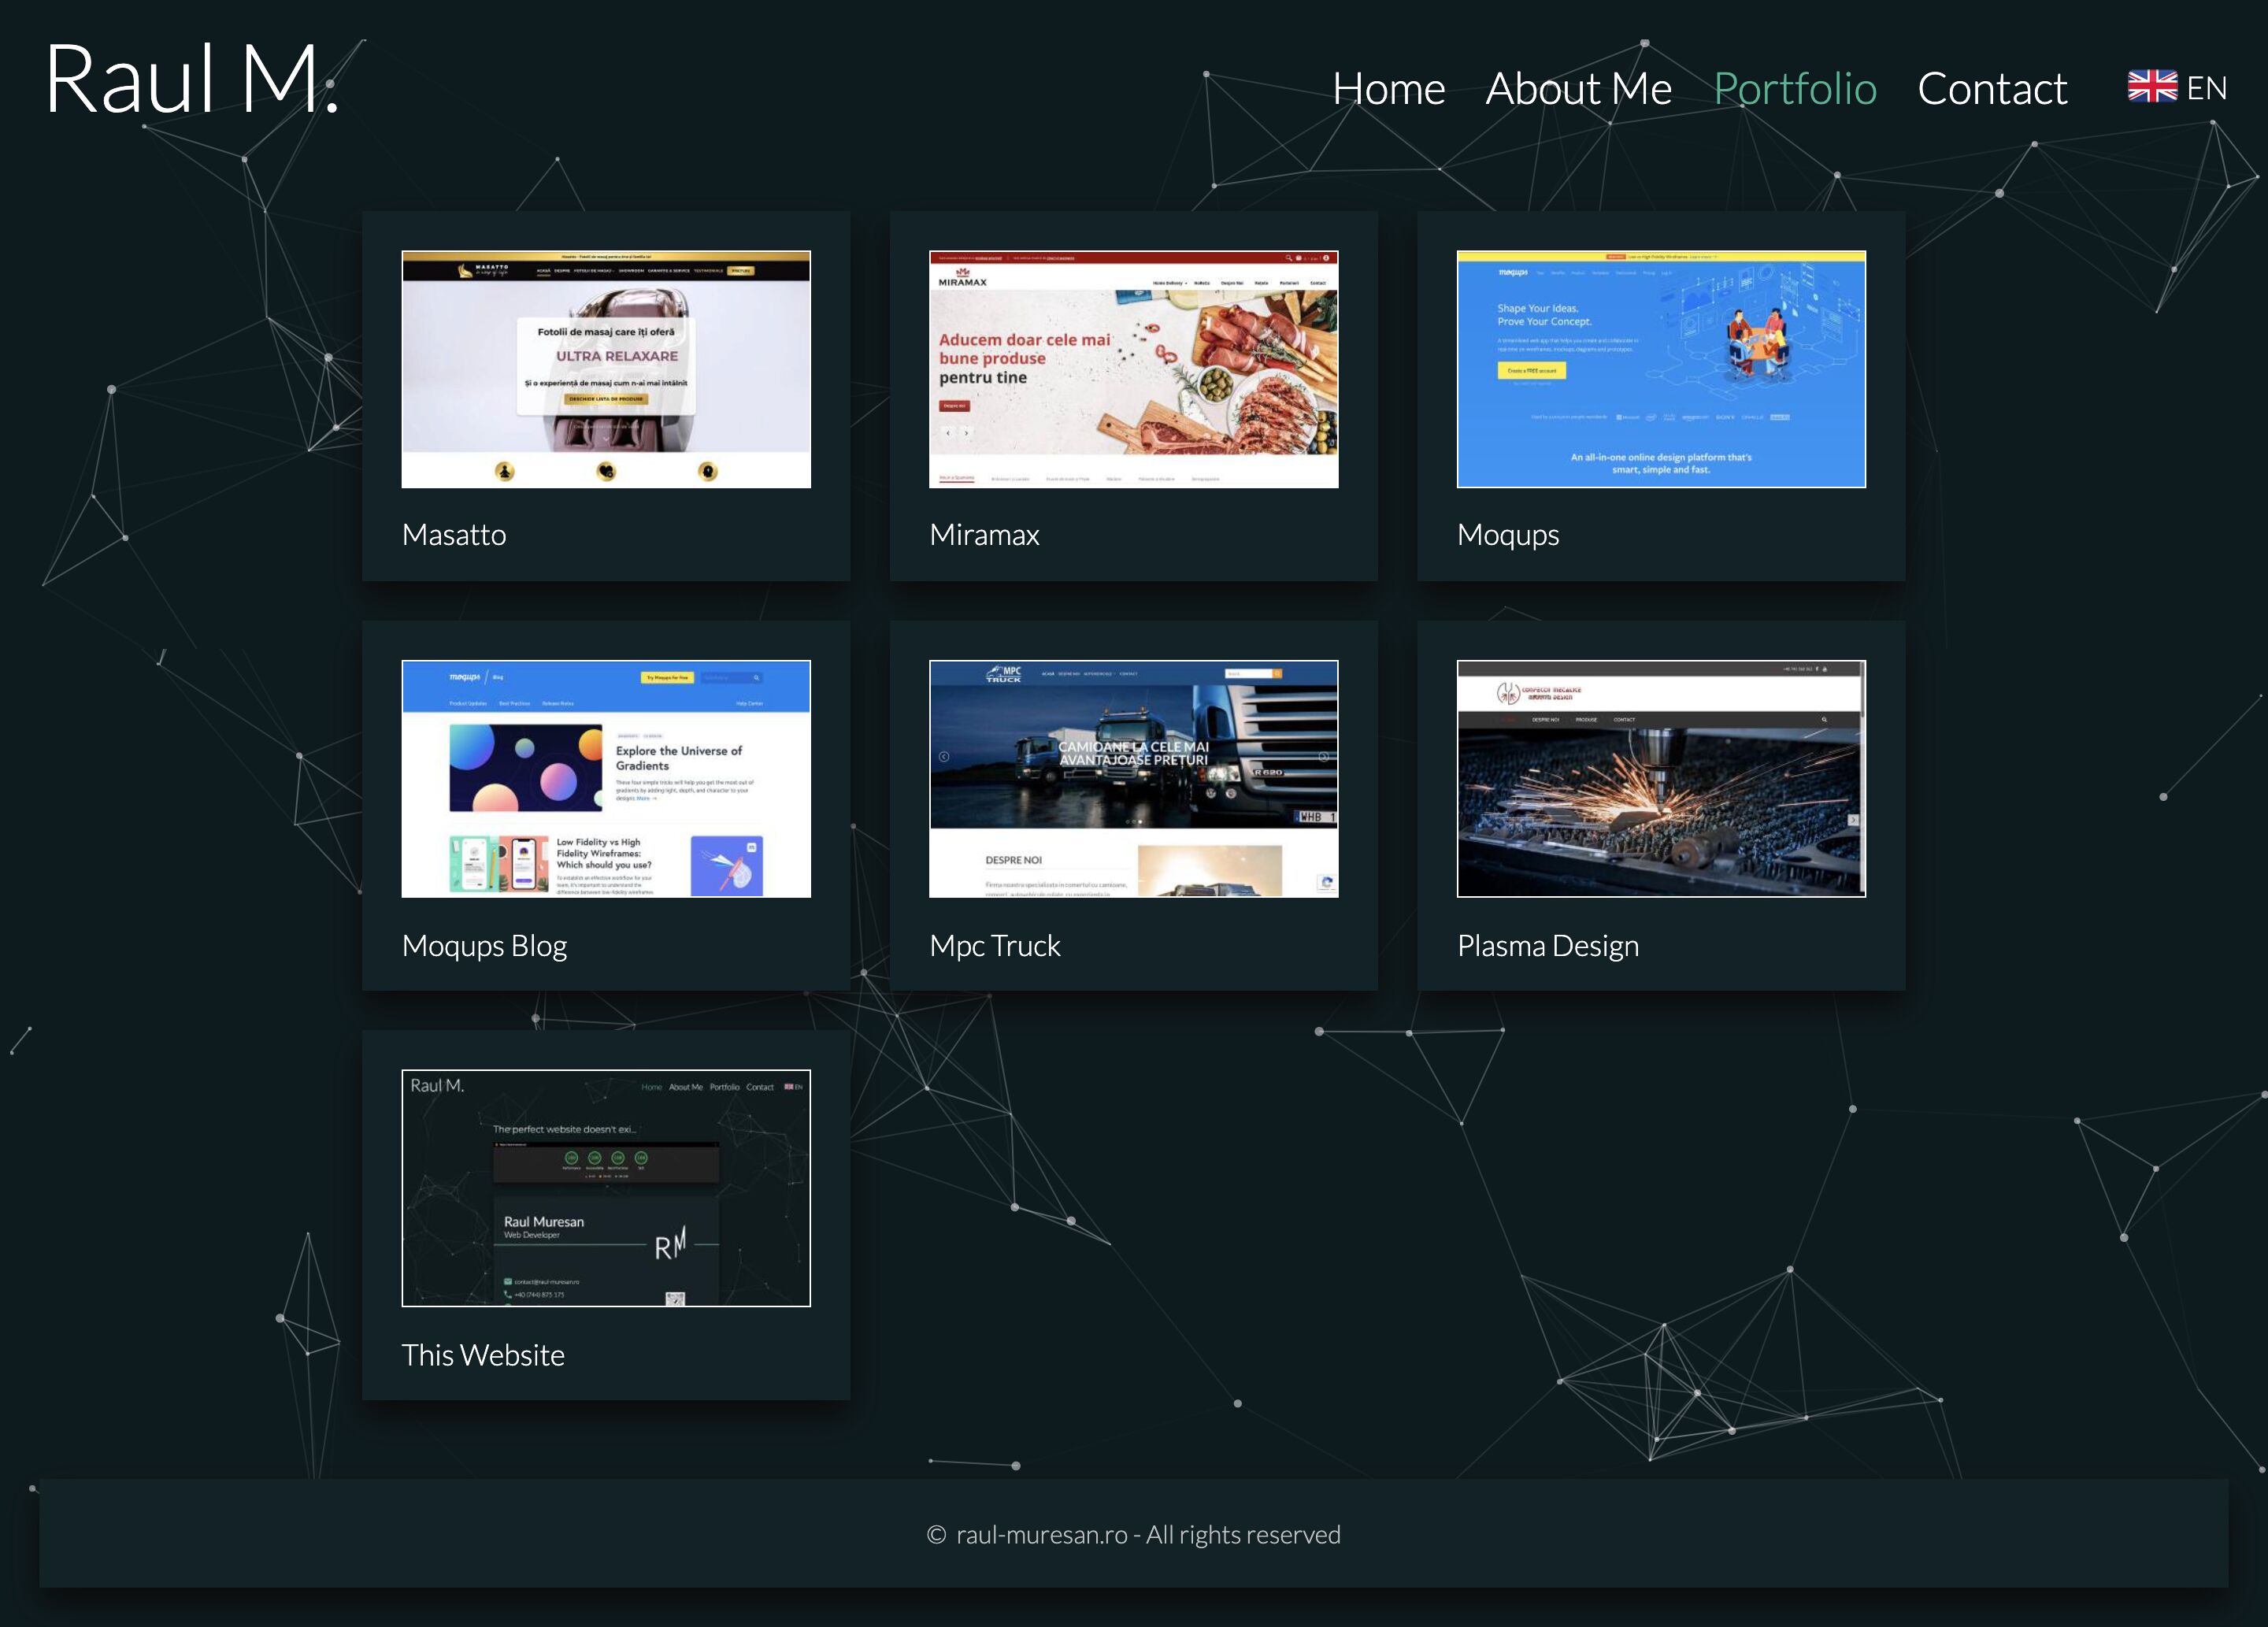Click the Moqups Blog project title

(484, 946)
